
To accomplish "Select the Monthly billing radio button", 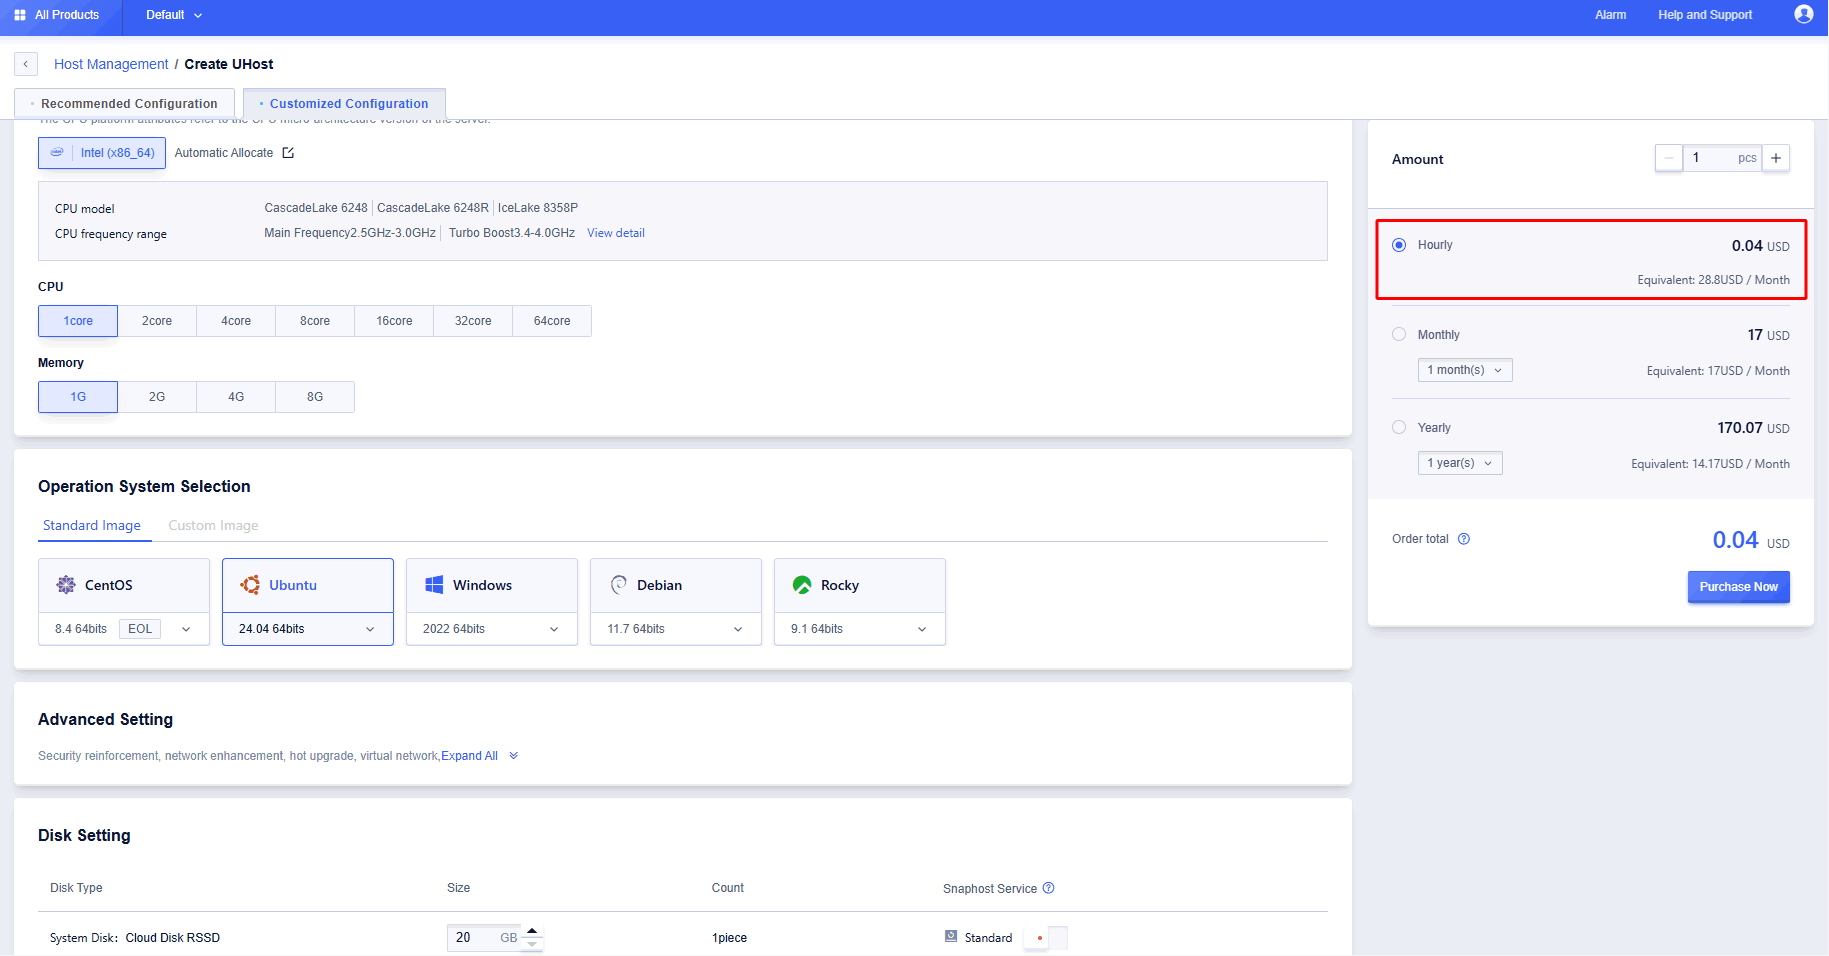I will tap(1399, 335).
